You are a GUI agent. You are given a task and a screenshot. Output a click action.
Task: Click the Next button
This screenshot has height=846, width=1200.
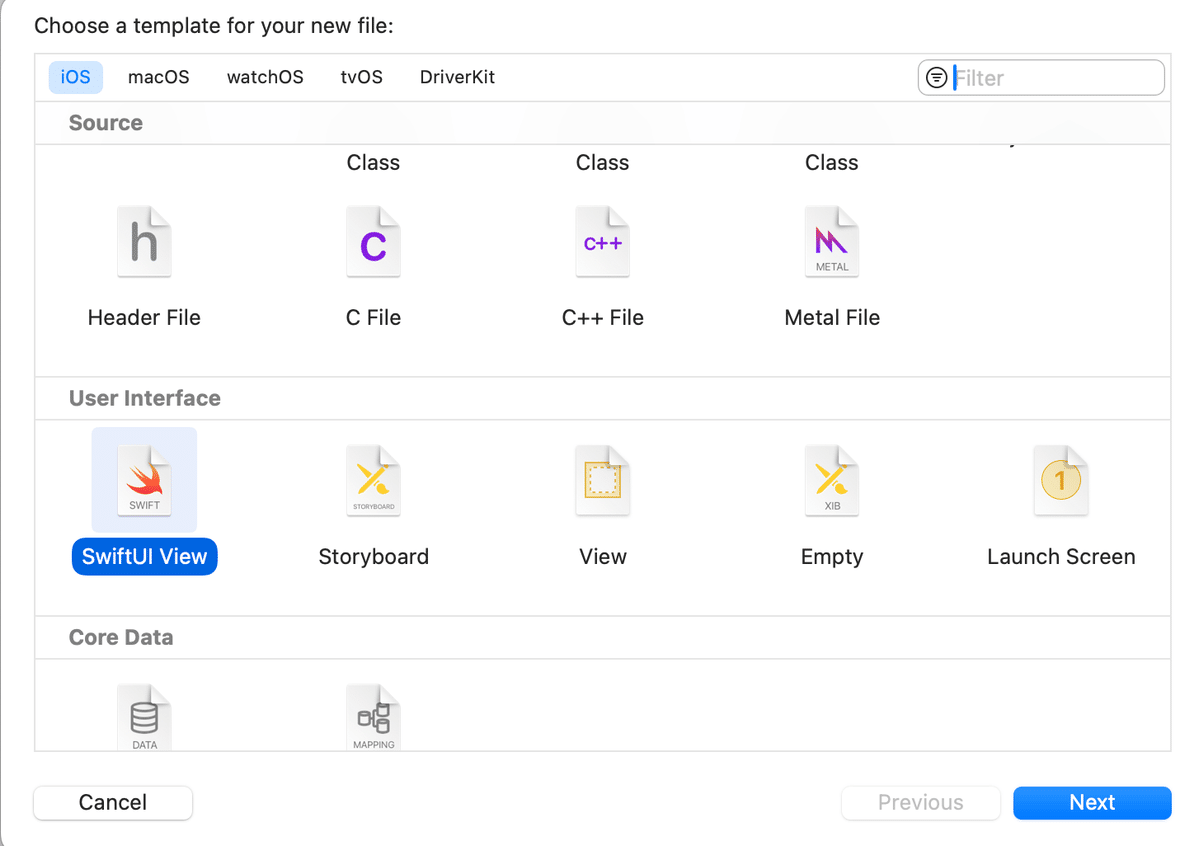[x=1092, y=803]
